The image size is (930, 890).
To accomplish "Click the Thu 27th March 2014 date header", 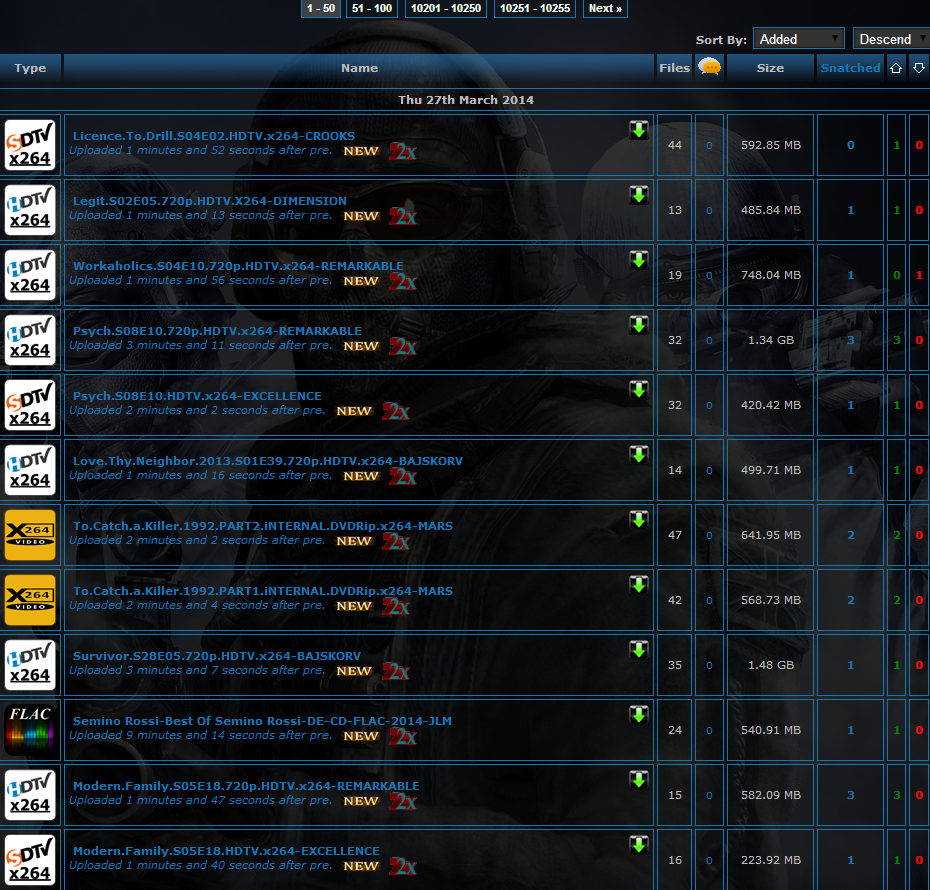I will click(x=465, y=100).
